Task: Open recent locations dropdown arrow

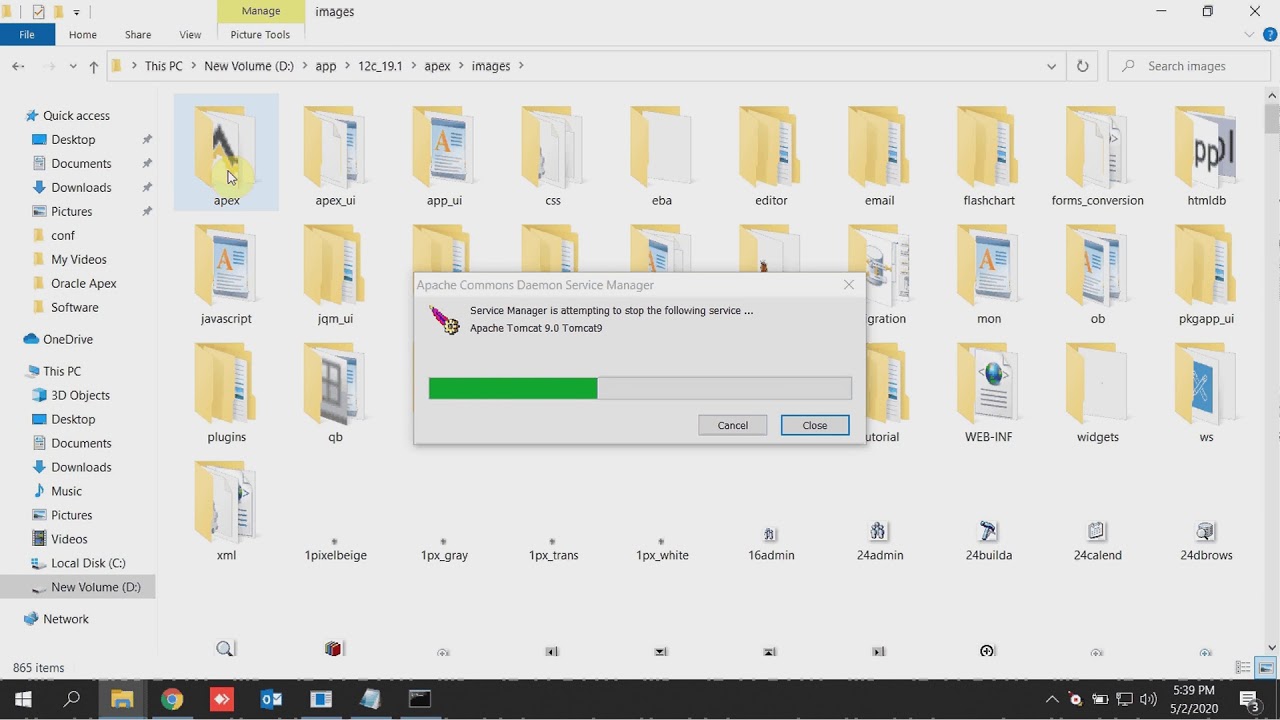Action: (73, 66)
